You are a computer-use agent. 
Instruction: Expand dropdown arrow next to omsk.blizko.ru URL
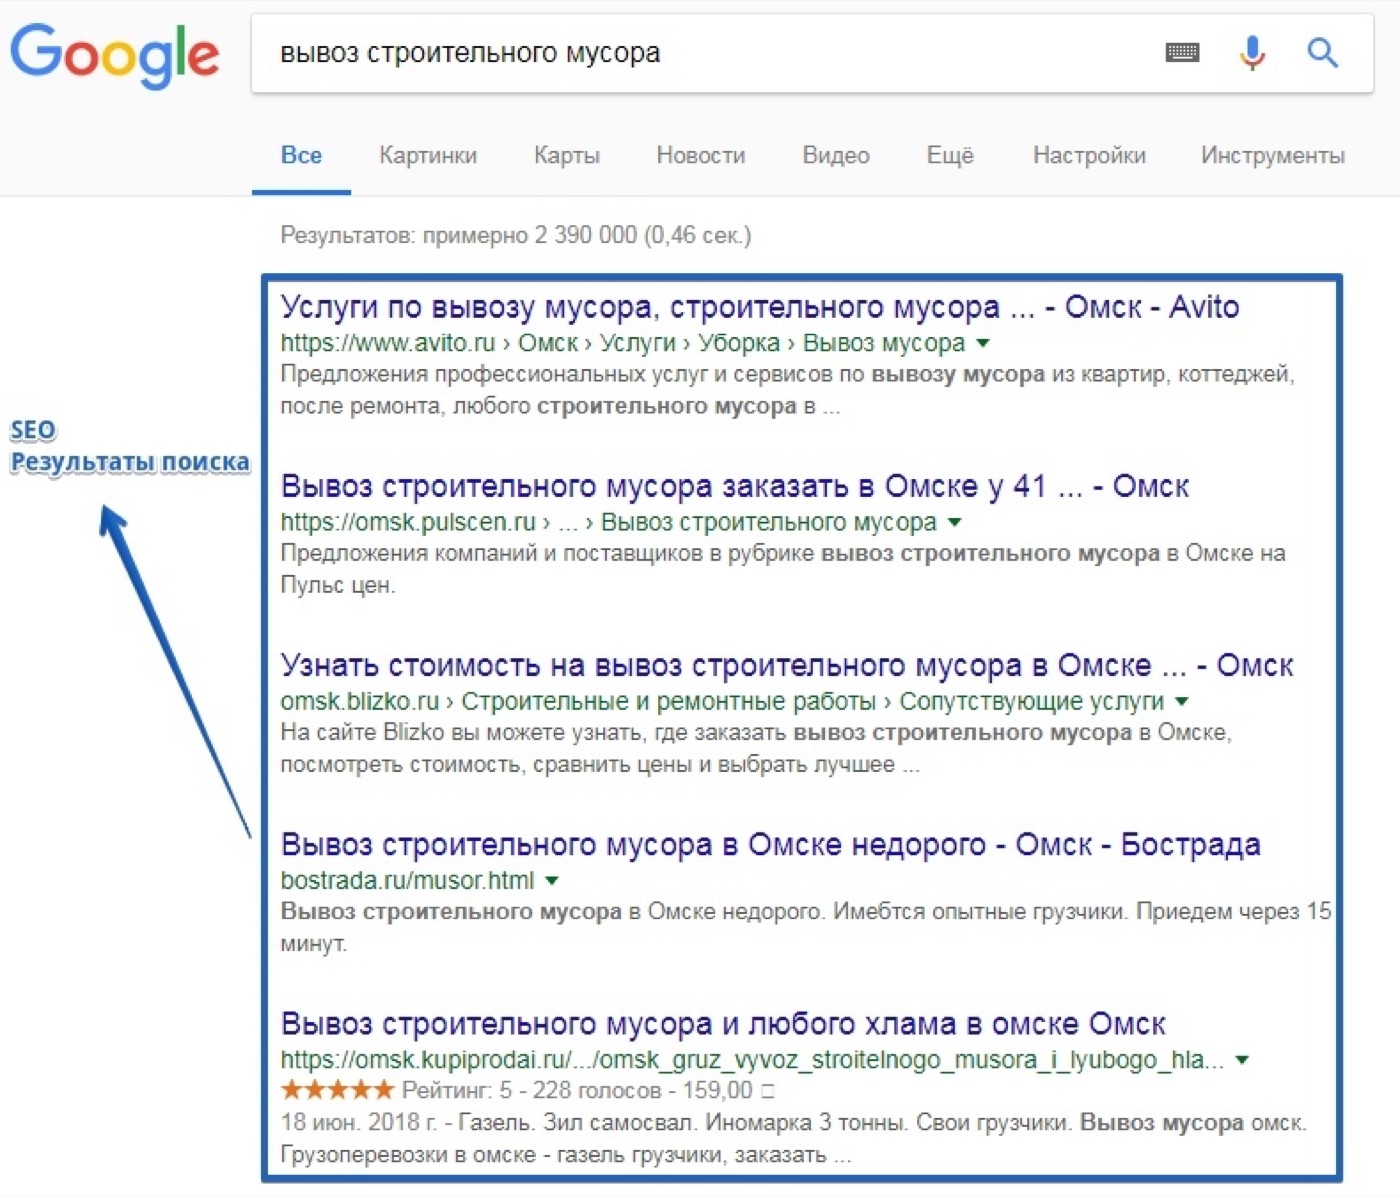(x=1182, y=701)
